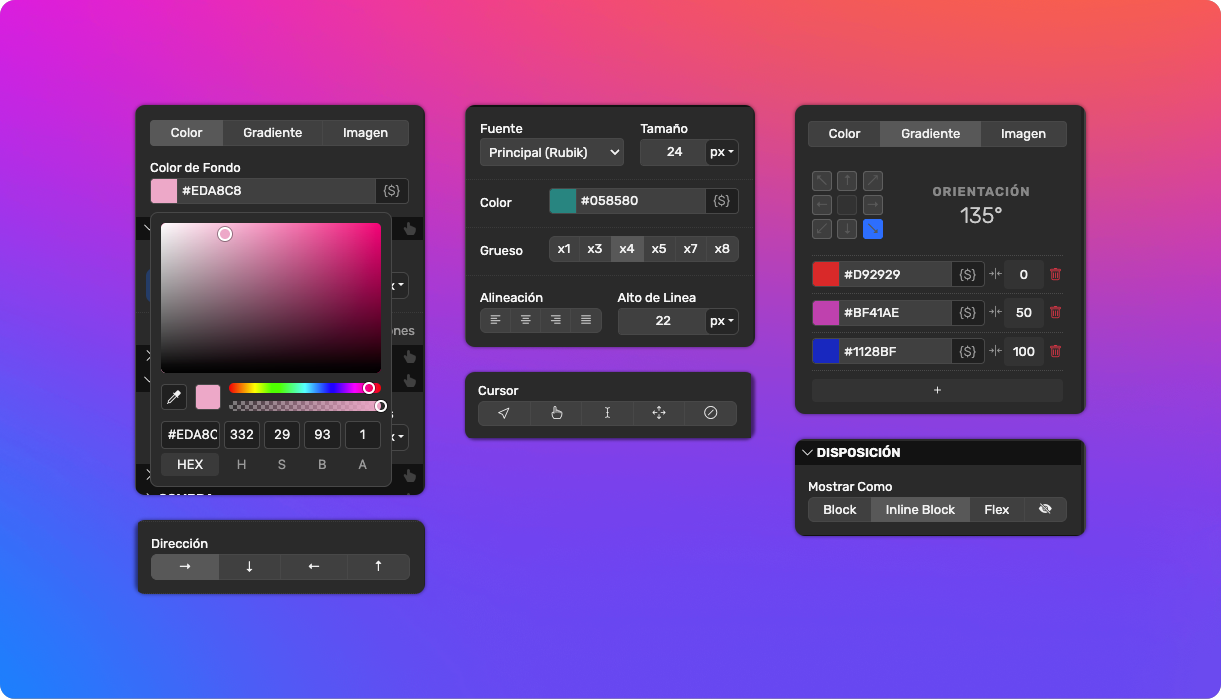
Task: Open the Fuente Principal (Rubik) dropdown
Action: tap(552, 152)
